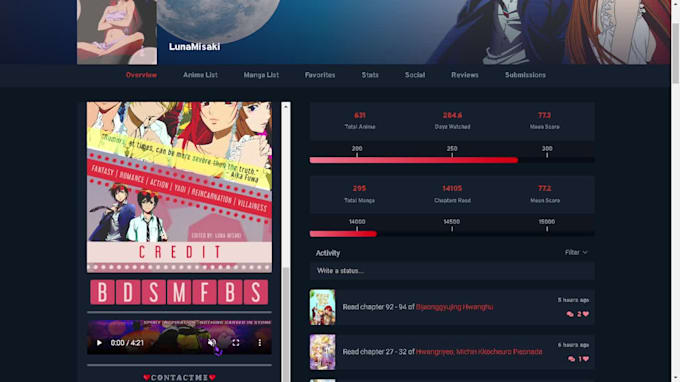The height and width of the screenshot is (382, 680).
Task: Open the Manga List tab
Action: pos(261,75)
